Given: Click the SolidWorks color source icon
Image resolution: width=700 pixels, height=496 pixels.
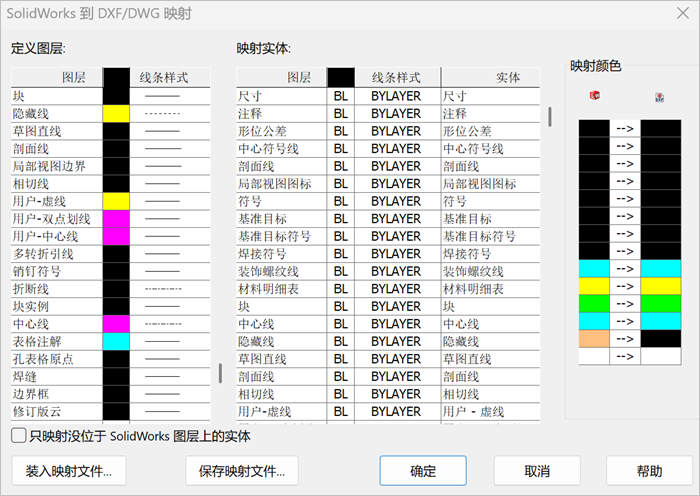Looking at the screenshot, I should coord(594,95).
